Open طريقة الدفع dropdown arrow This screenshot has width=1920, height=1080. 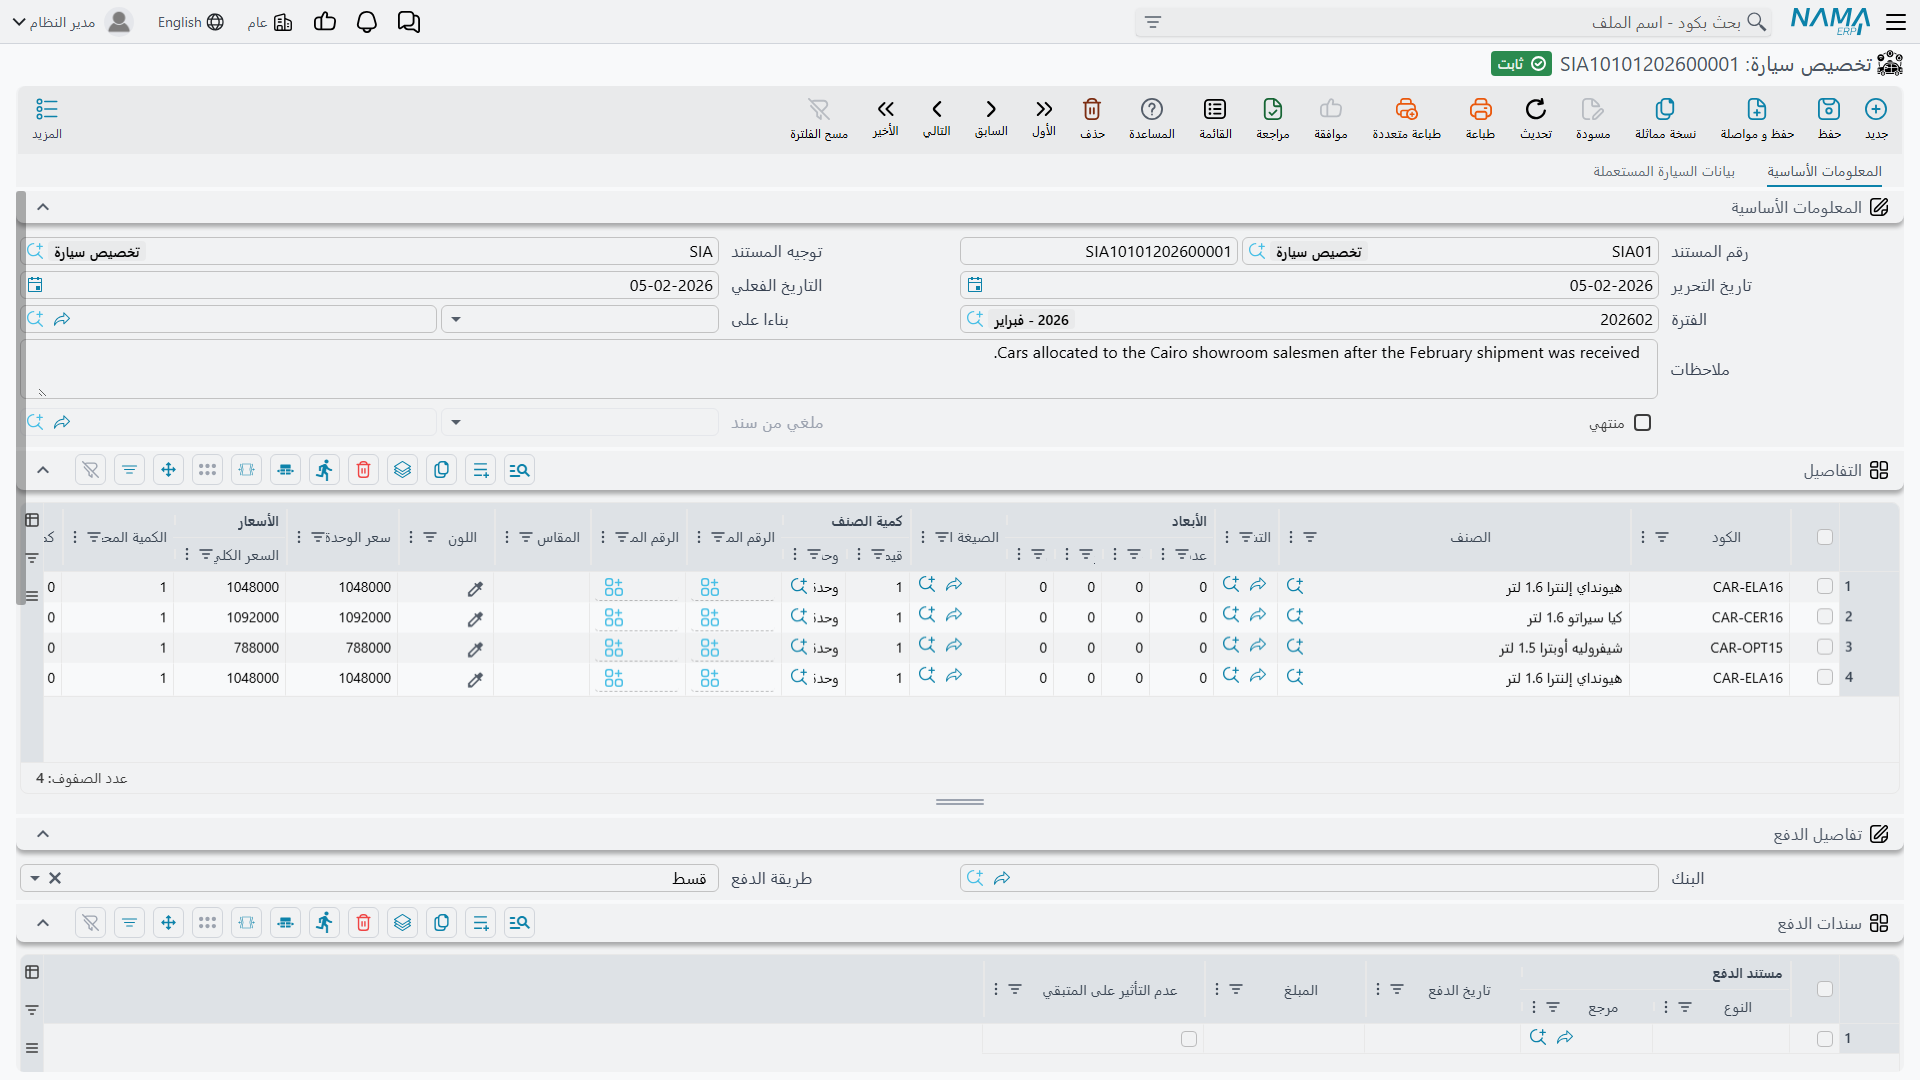[35, 879]
